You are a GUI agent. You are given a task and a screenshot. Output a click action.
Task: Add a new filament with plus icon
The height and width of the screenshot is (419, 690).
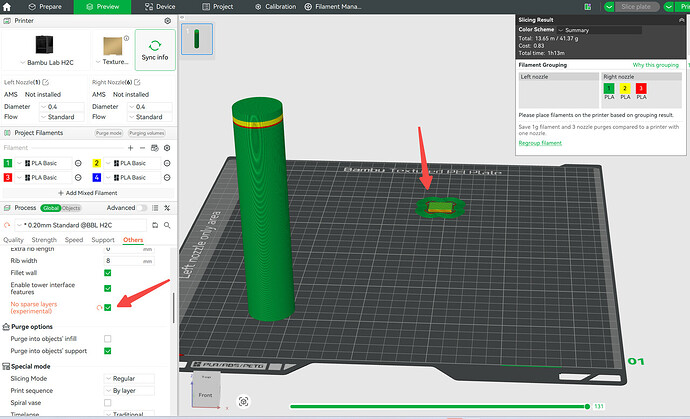pos(130,148)
